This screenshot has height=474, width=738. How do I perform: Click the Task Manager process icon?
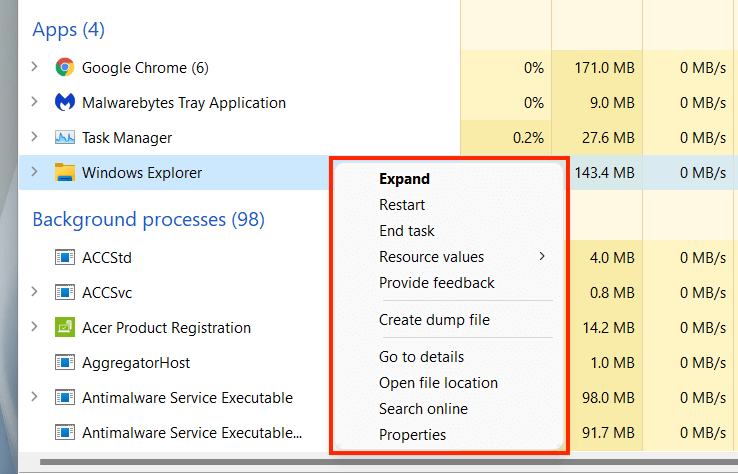pyautogui.click(x=65, y=138)
